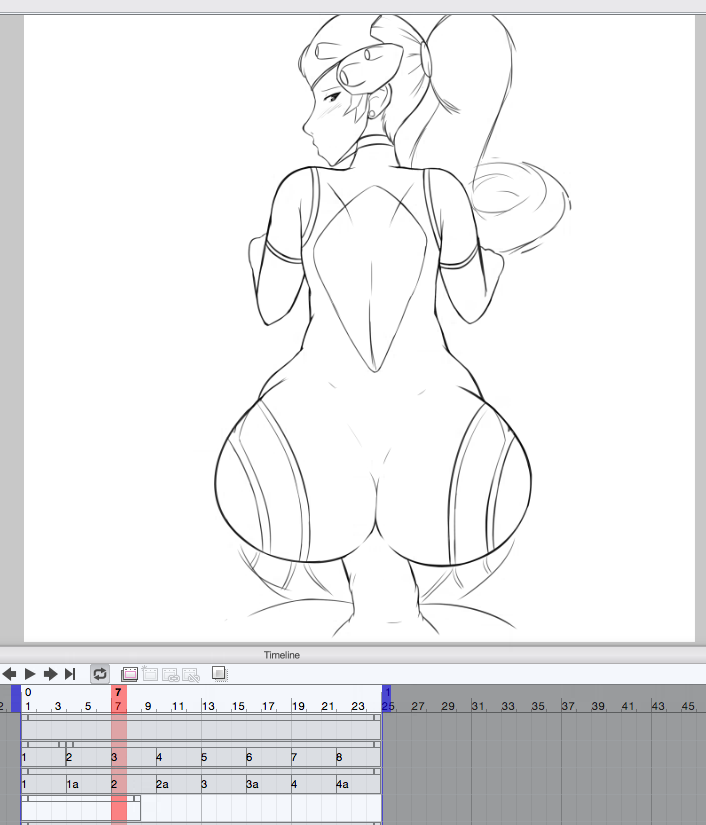Viewport: 706px width, 825px height.
Task: Select frame 3 on the ruler
Action: coord(58,706)
